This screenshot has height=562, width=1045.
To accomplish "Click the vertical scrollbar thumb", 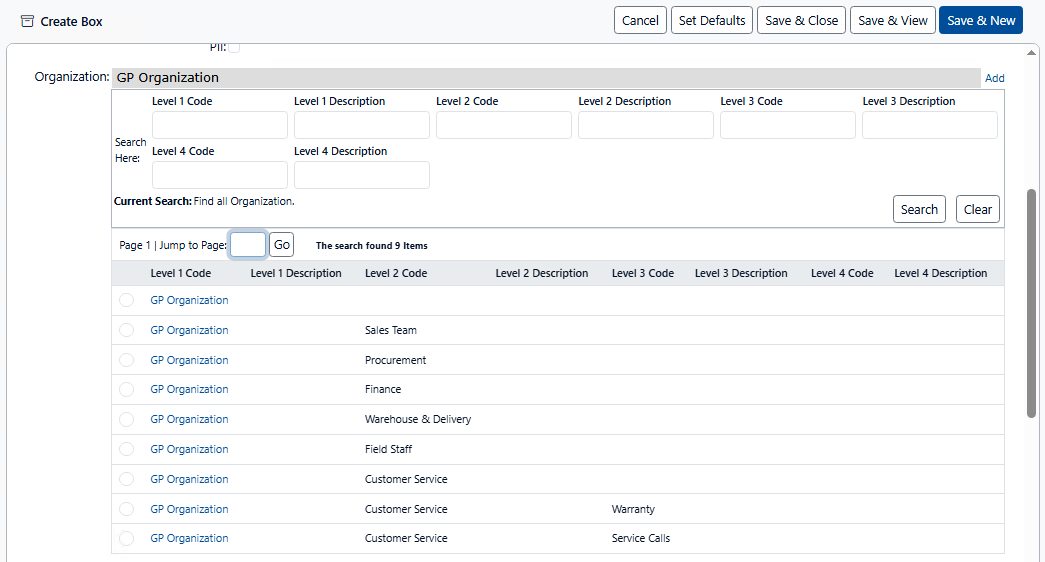I will click(x=1031, y=300).
